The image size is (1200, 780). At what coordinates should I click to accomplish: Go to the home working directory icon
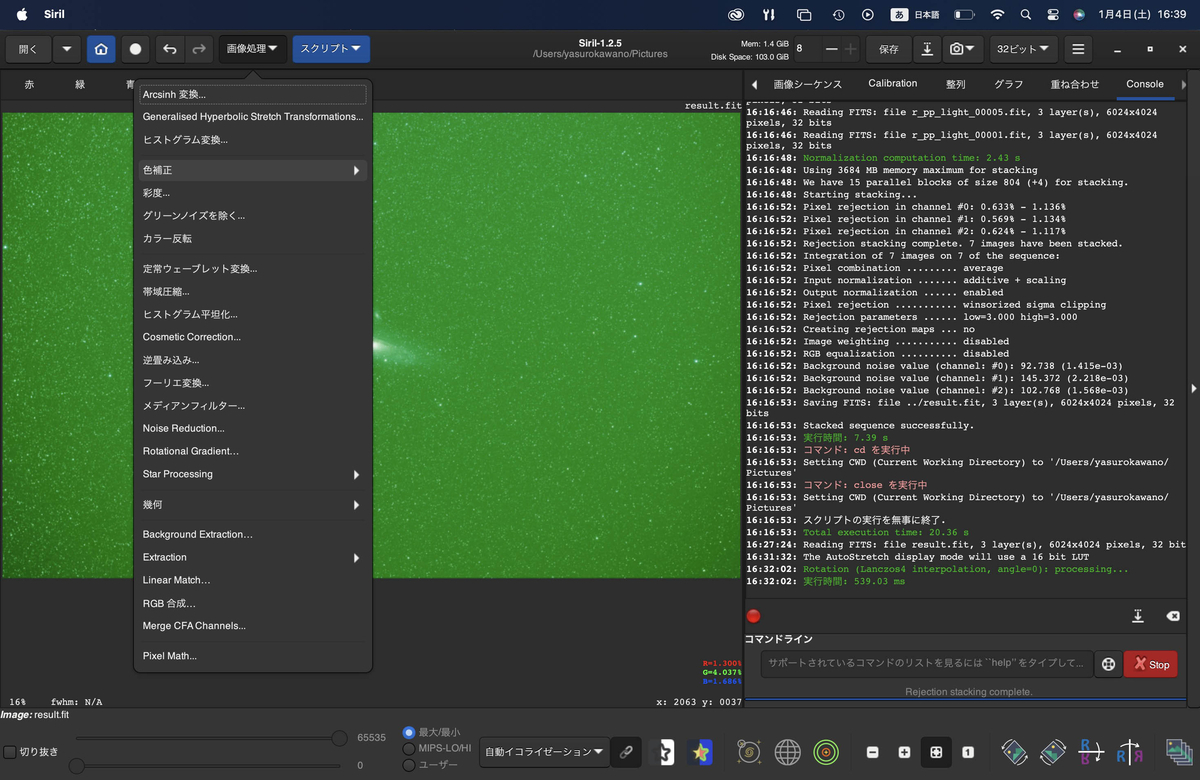(x=100, y=49)
